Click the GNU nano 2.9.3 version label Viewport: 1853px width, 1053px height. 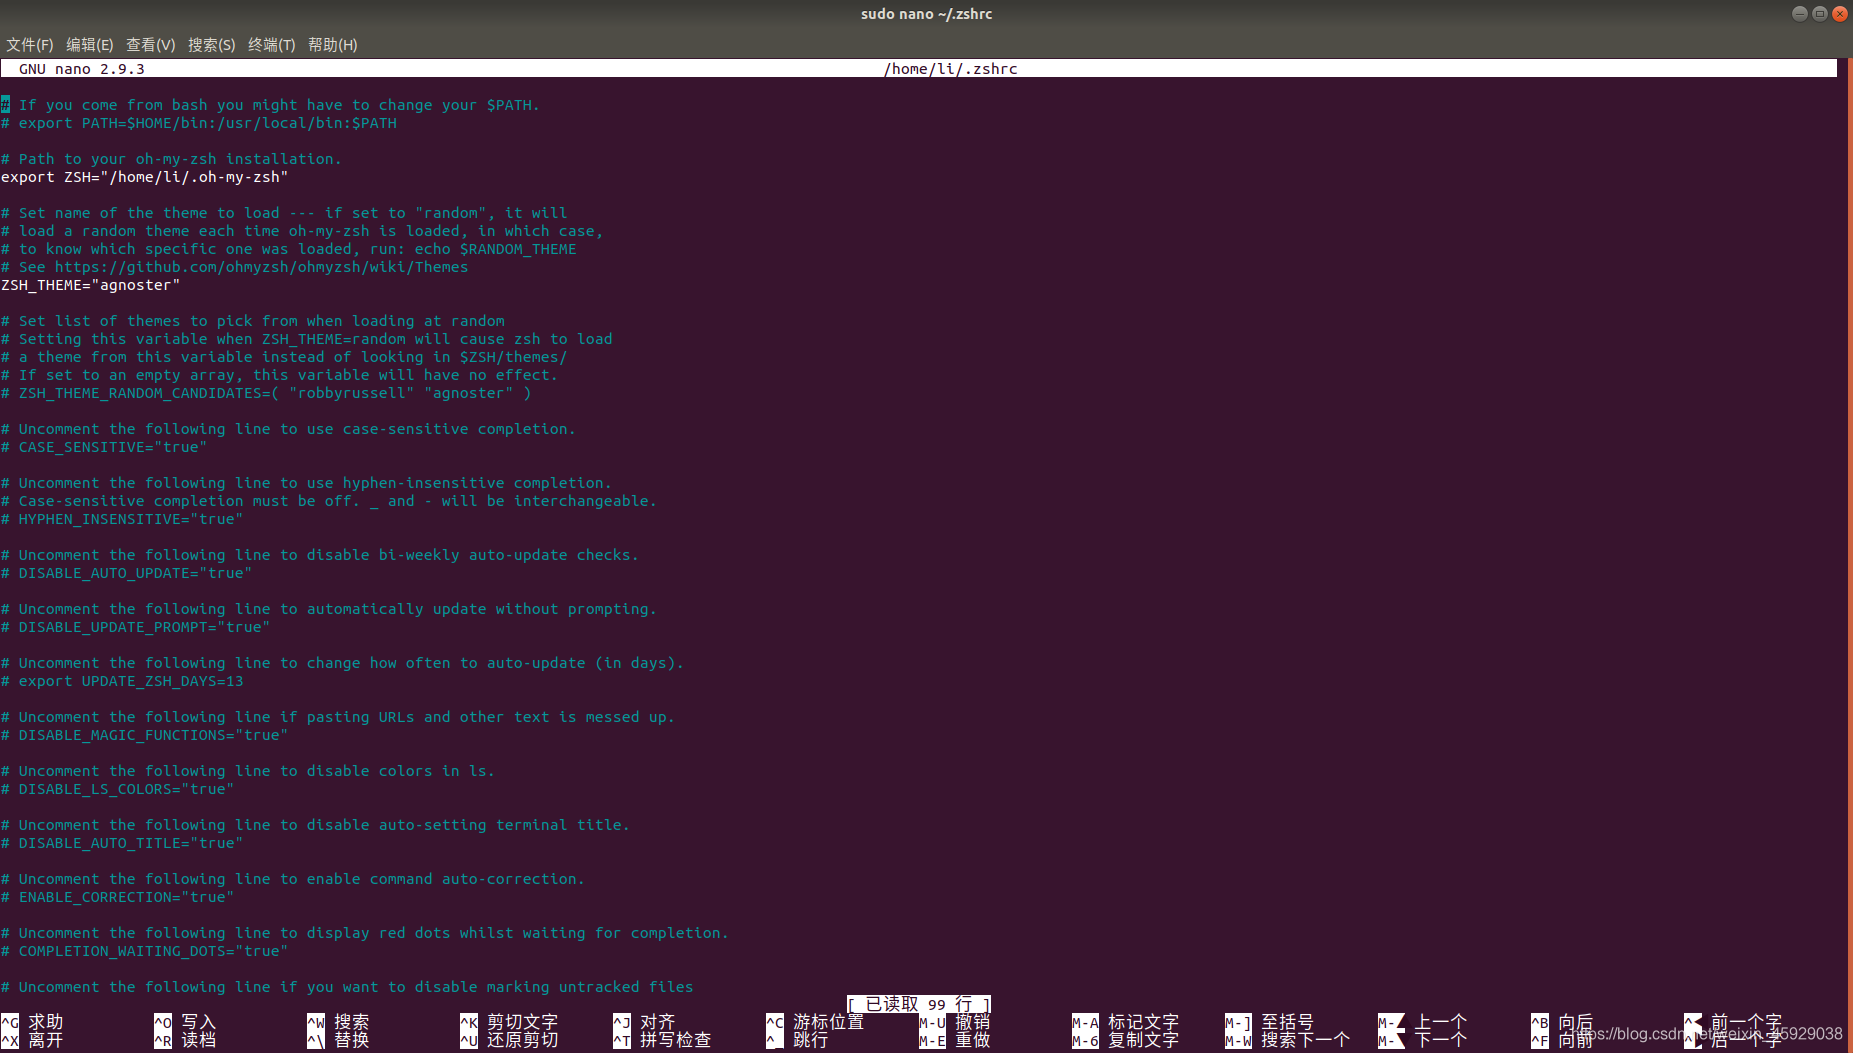[82, 69]
